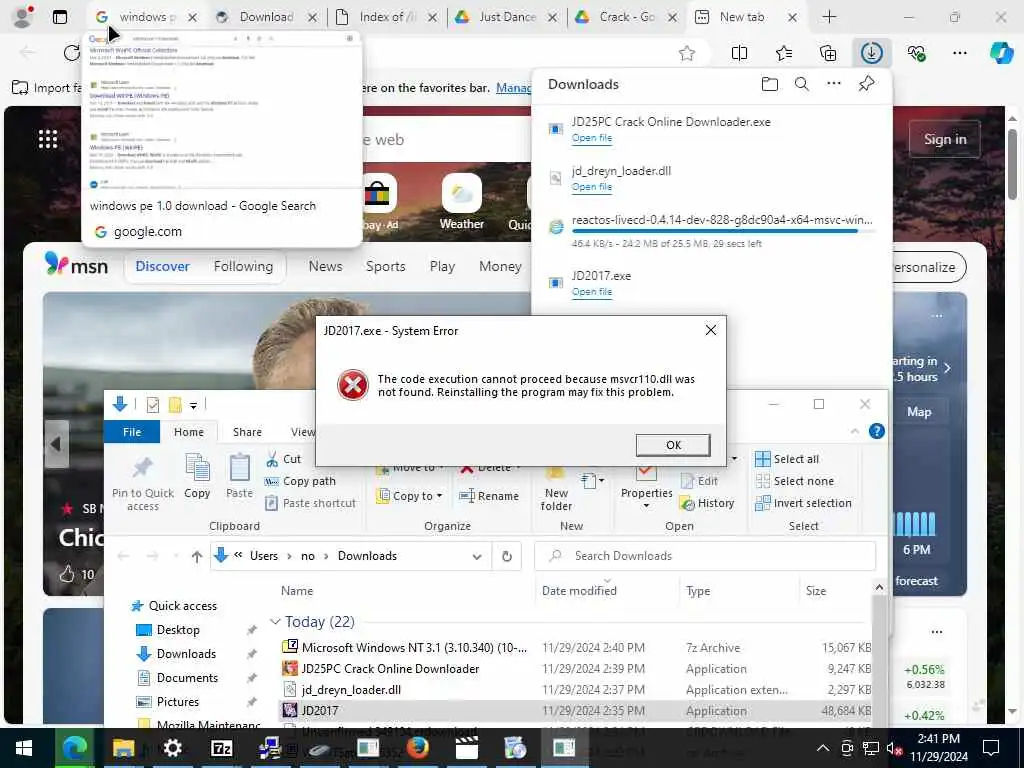Click Rename in the Organize group
The image size is (1024, 768).
[x=489, y=496]
